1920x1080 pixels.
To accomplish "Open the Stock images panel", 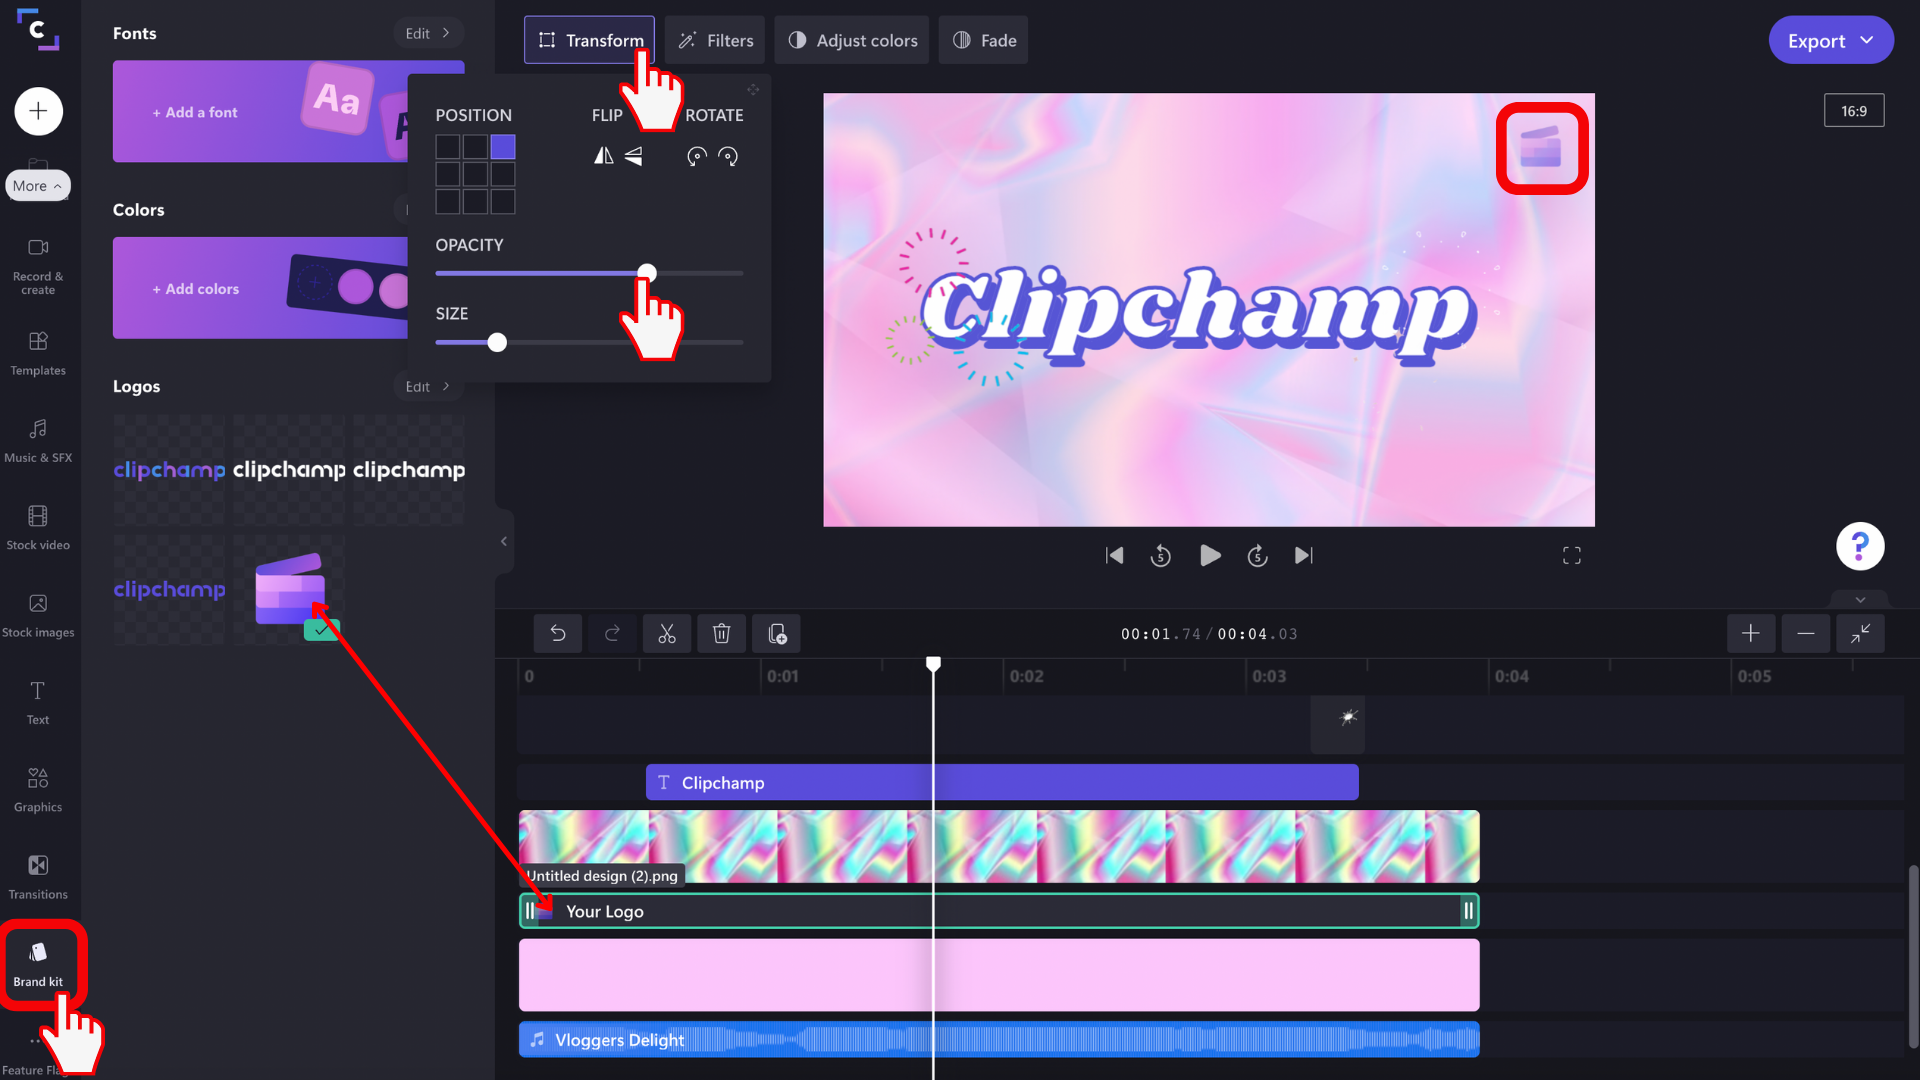I will coord(38,615).
